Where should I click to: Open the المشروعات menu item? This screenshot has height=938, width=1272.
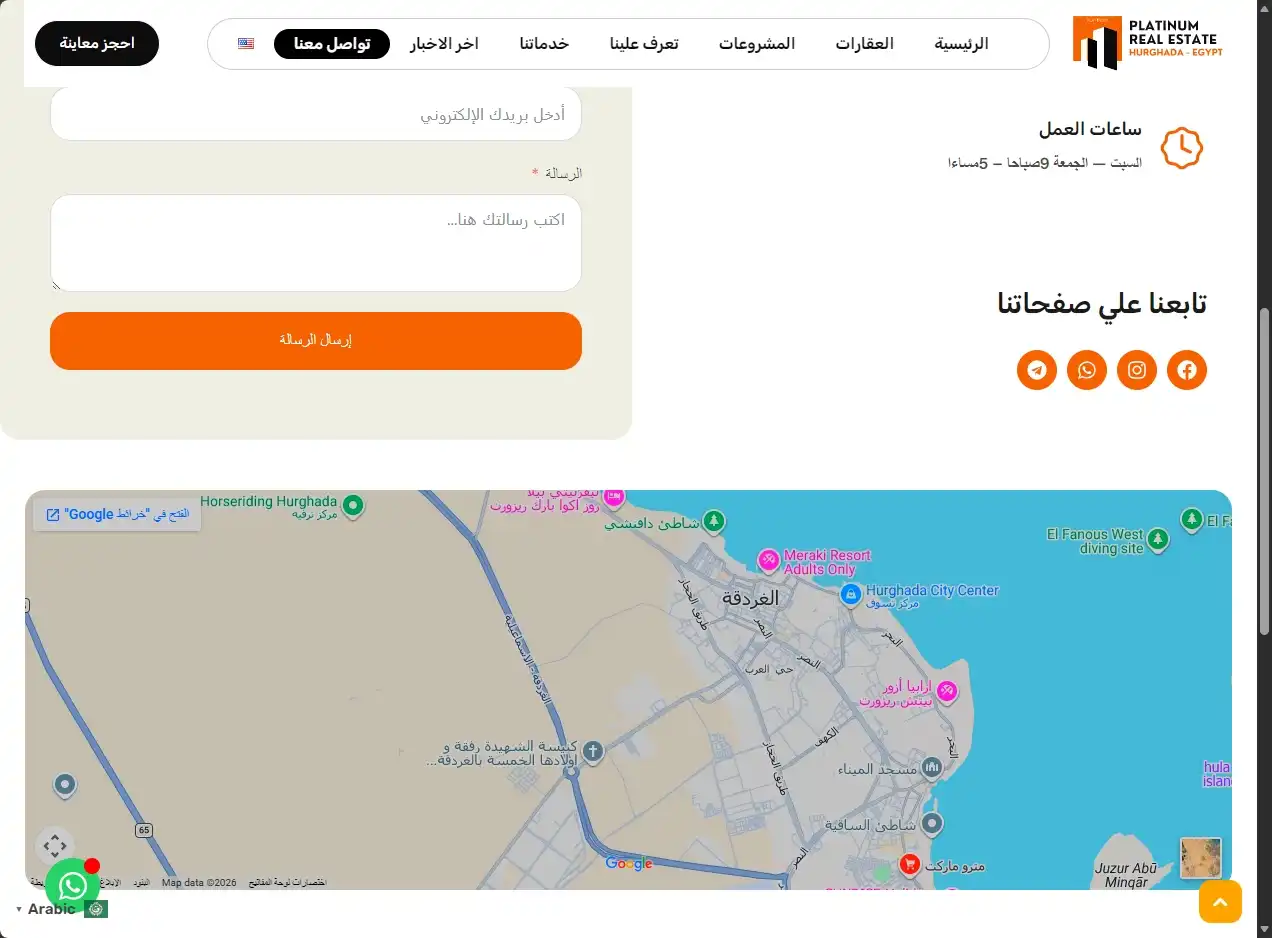coord(757,44)
